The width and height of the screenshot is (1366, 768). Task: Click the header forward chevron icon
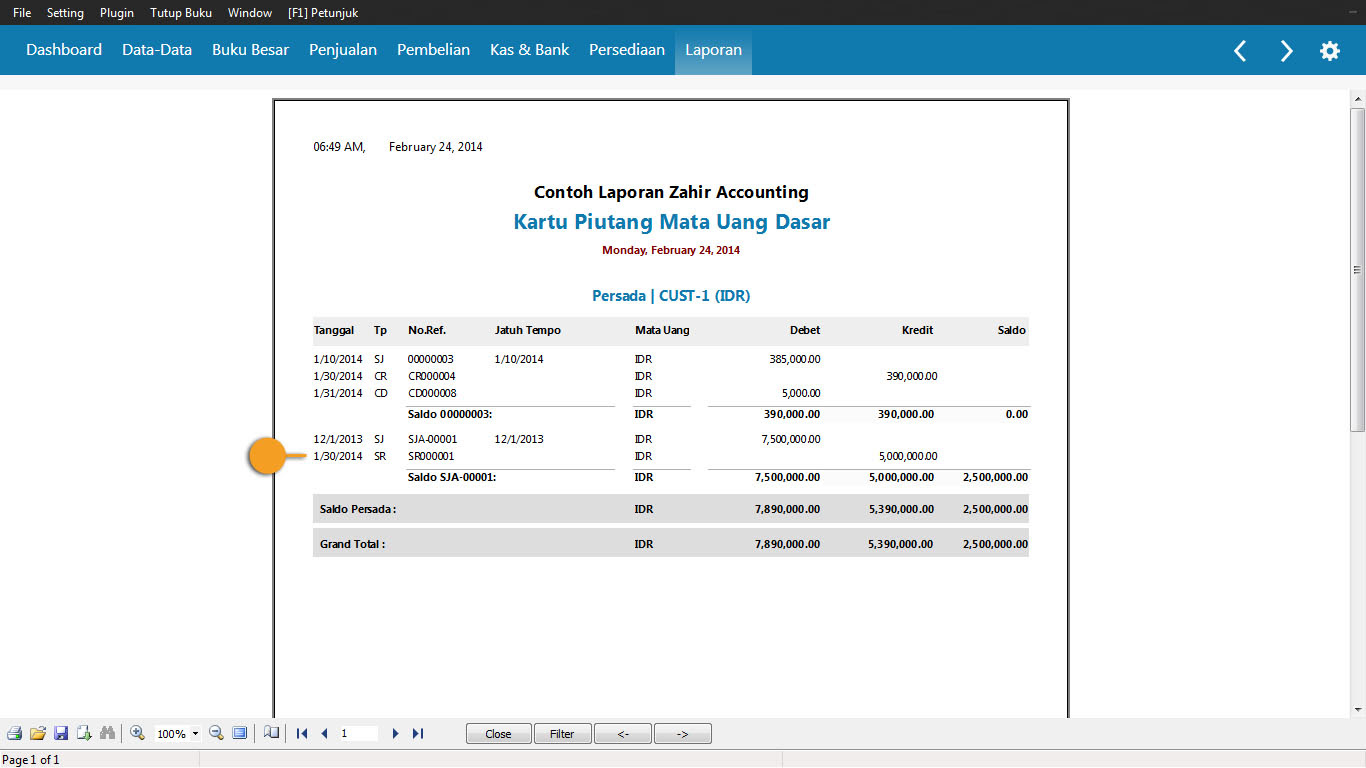click(1286, 51)
